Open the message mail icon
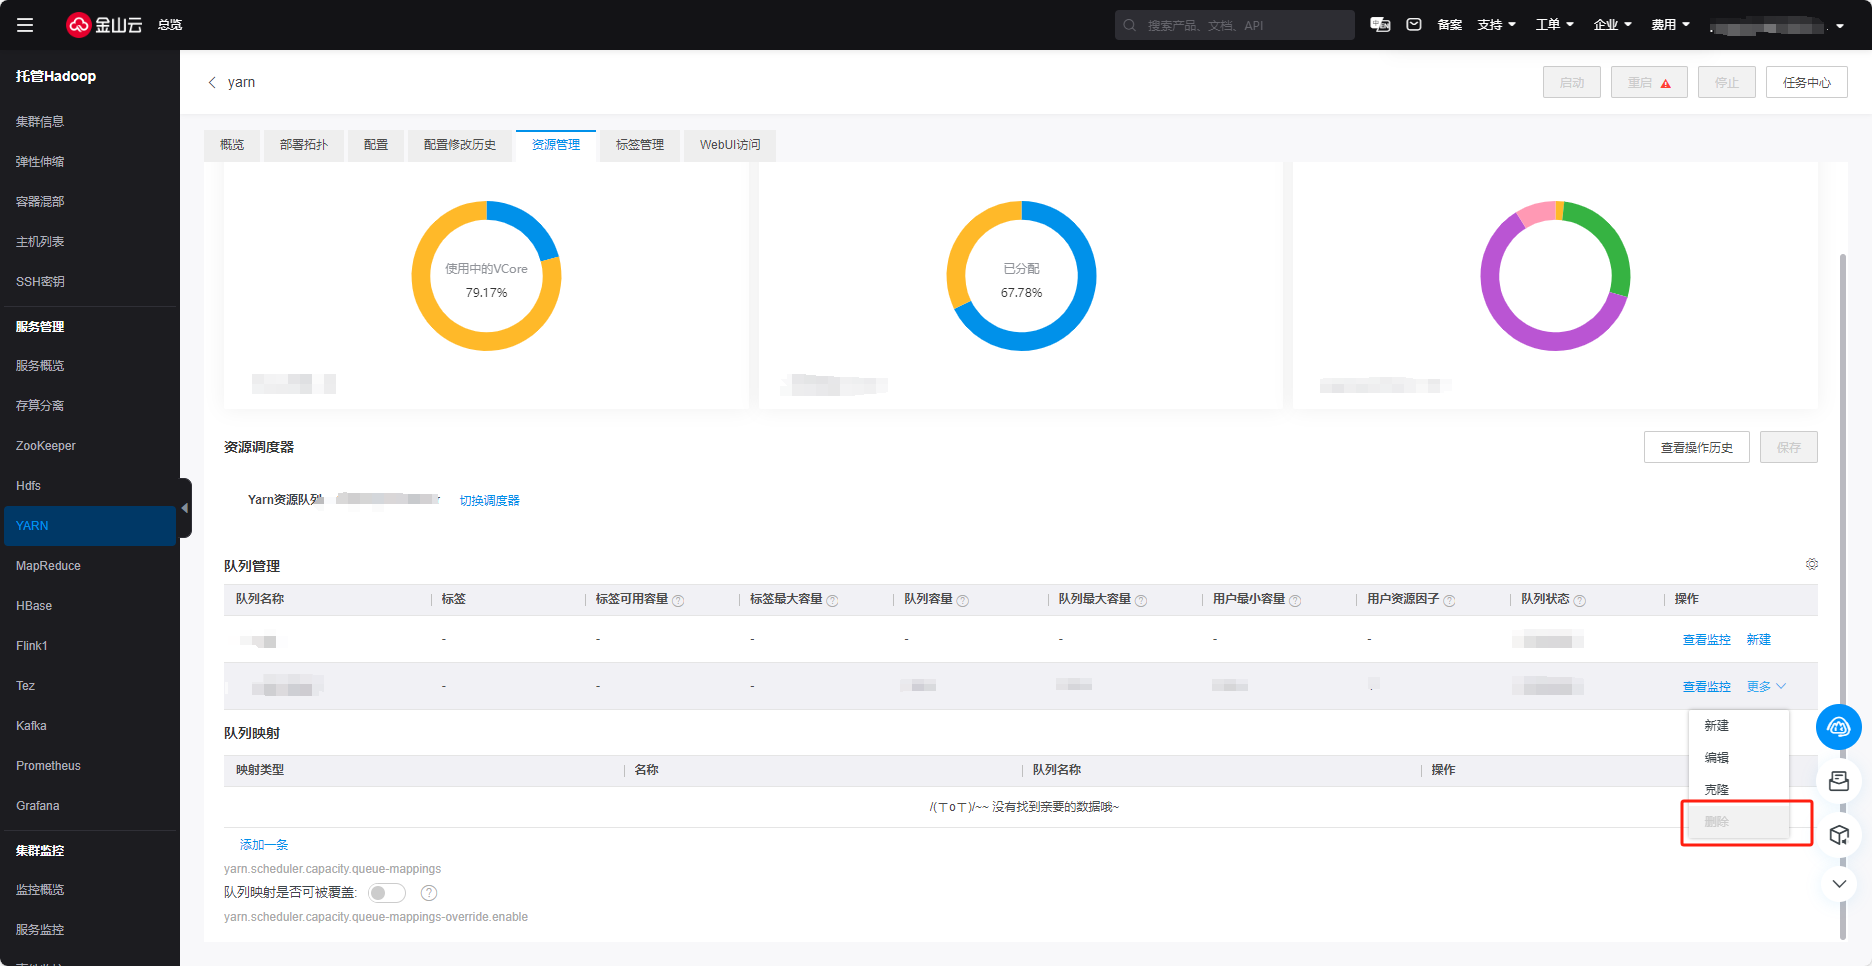This screenshot has width=1872, height=966. (x=1414, y=25)
